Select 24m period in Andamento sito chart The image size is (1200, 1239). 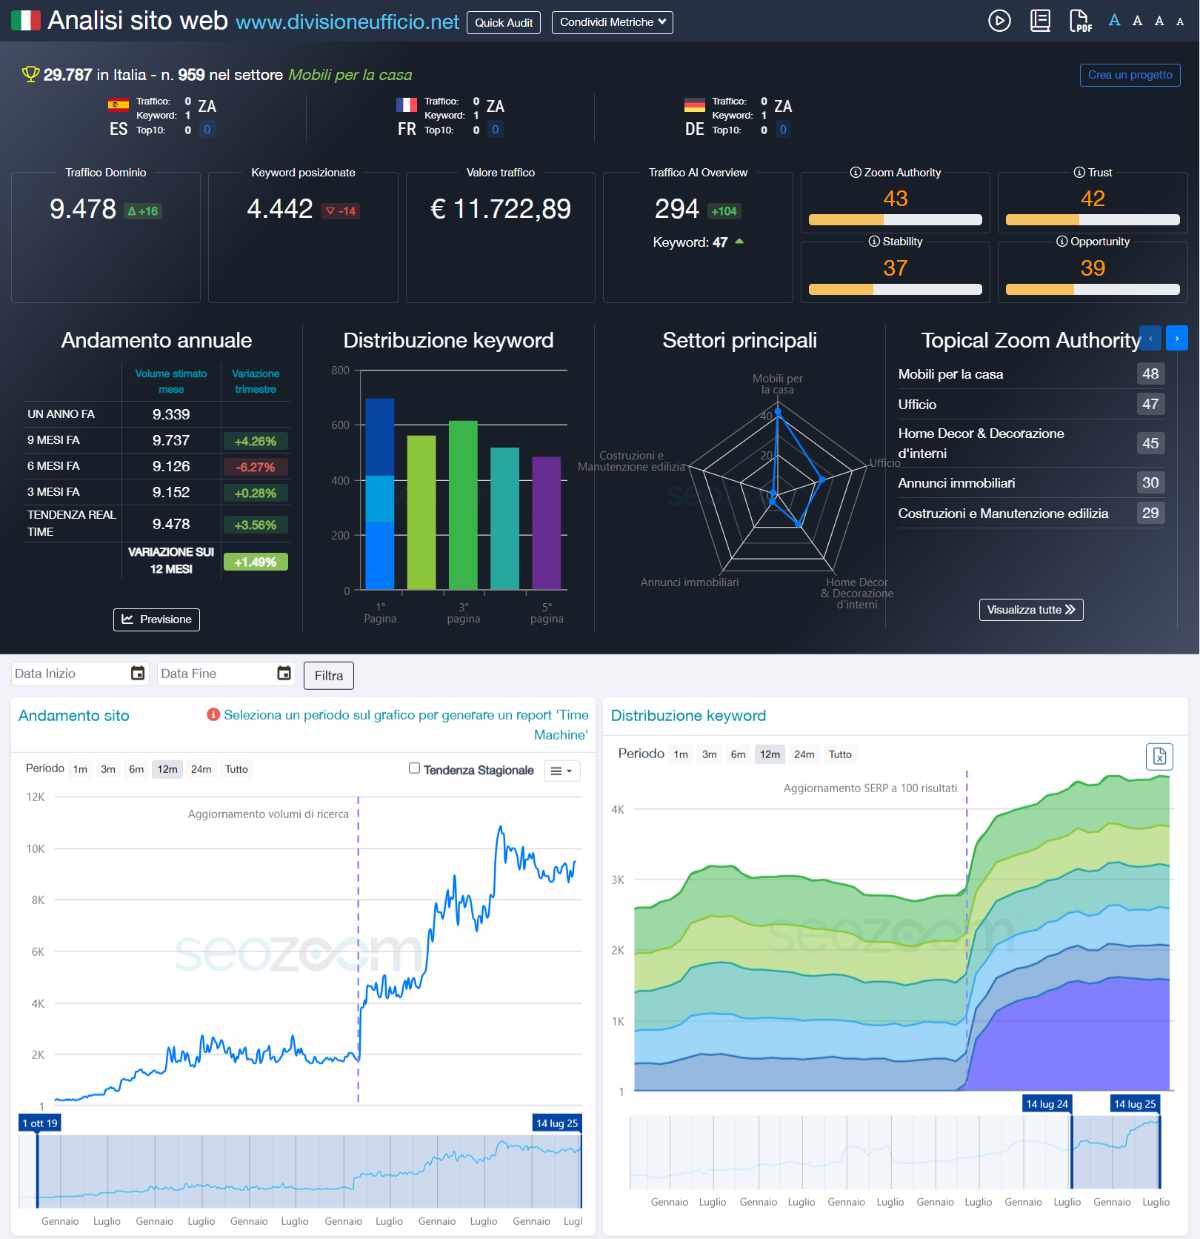(201, 770)
